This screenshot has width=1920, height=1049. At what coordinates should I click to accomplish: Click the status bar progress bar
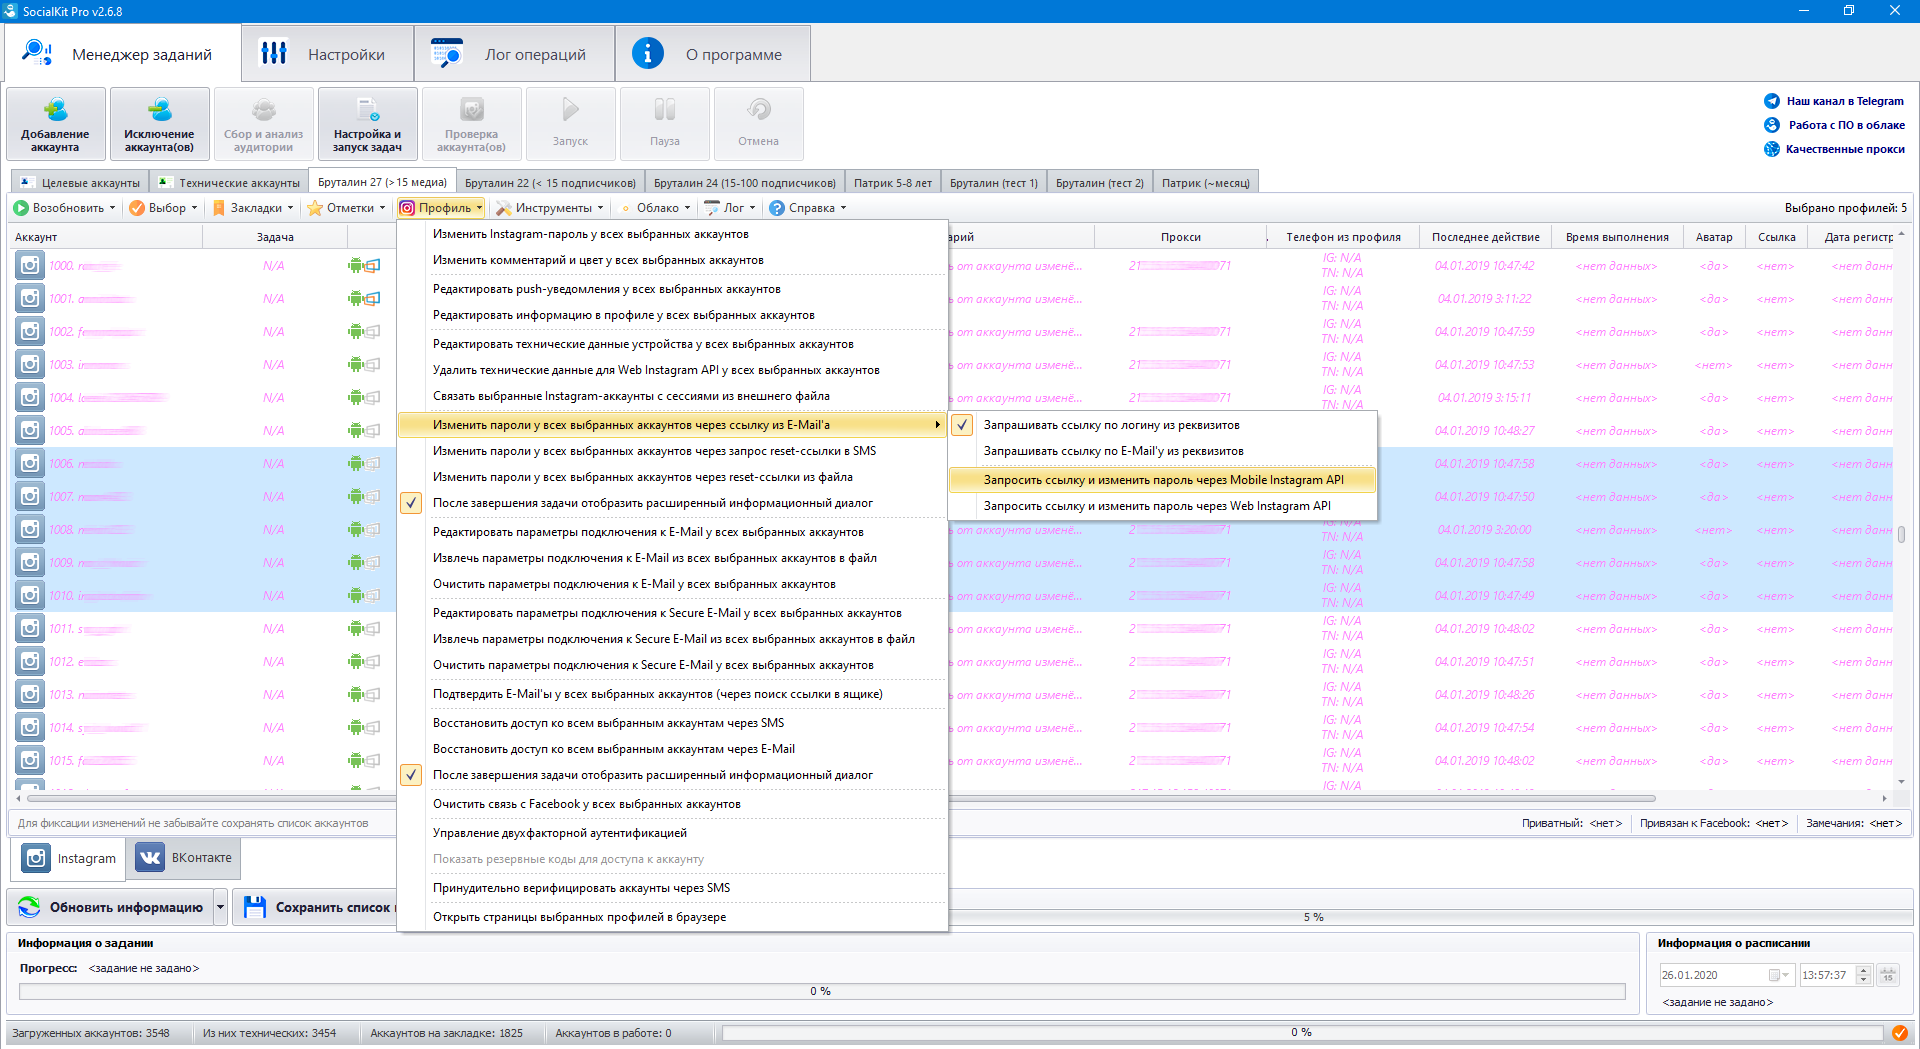pos(1302,1033)
